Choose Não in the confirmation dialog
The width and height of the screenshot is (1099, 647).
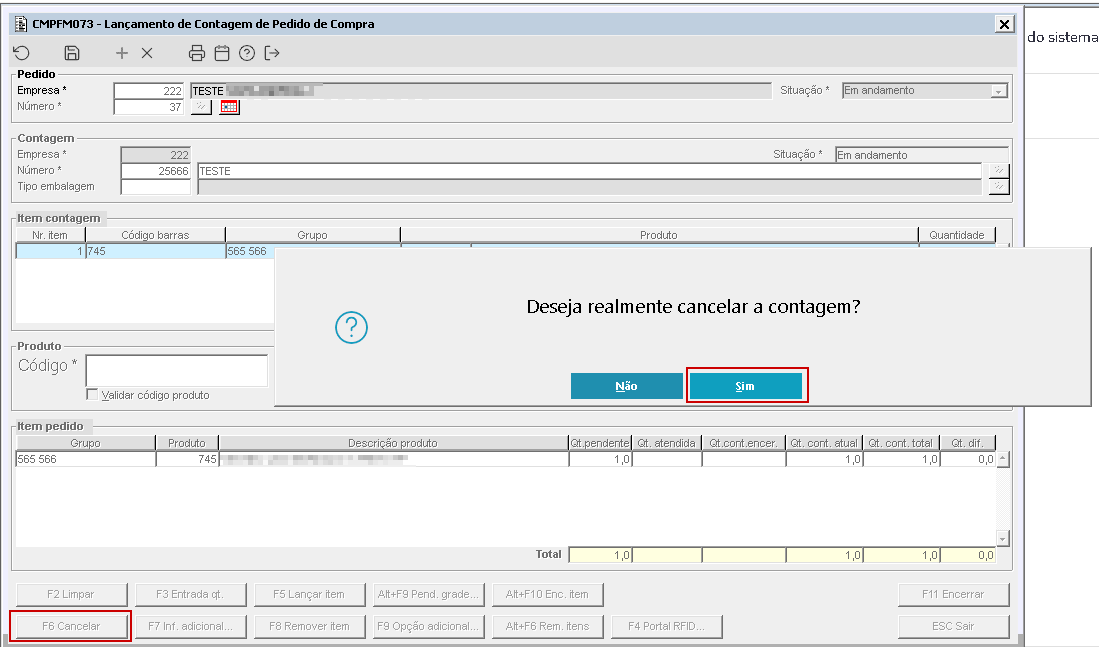tap(627, 386)
